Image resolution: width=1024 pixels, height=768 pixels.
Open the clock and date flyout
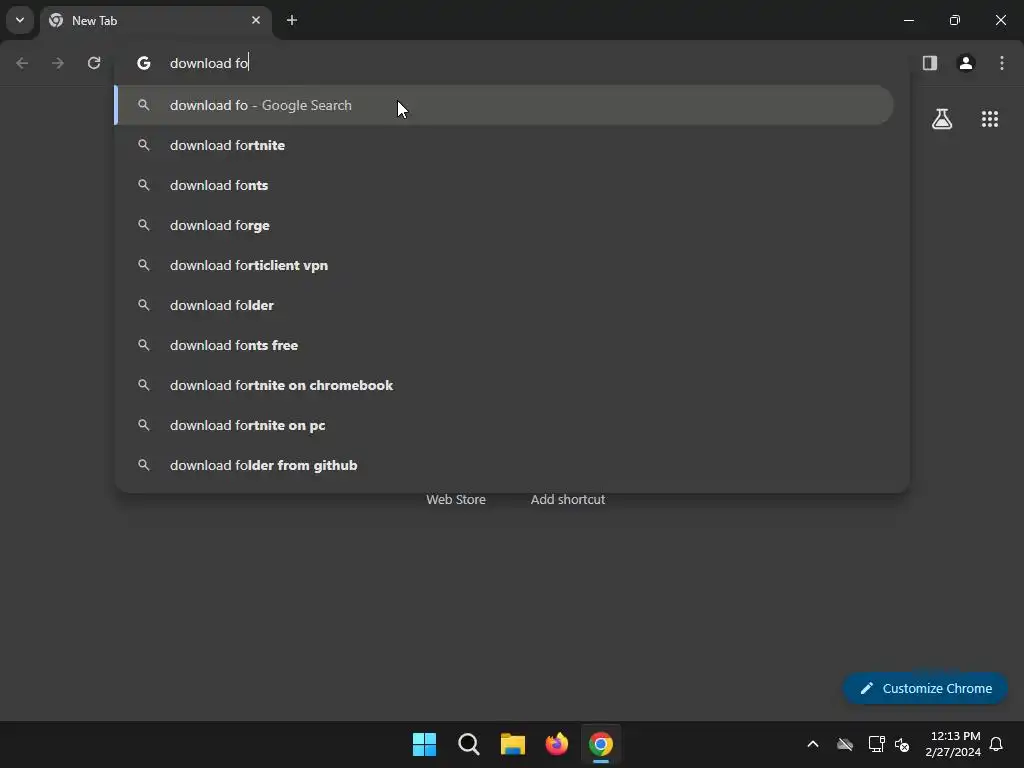pyautogui.click(x=953, y=744)
